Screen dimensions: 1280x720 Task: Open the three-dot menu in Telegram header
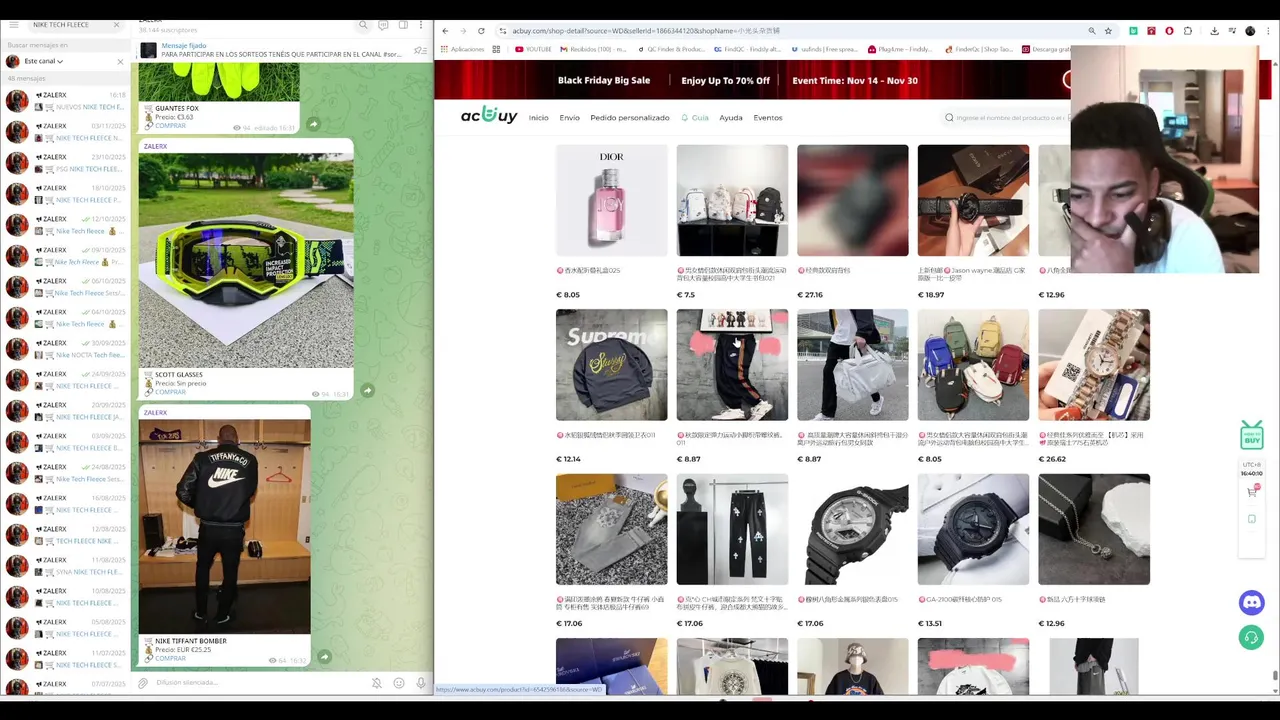[x=422, y=25]
